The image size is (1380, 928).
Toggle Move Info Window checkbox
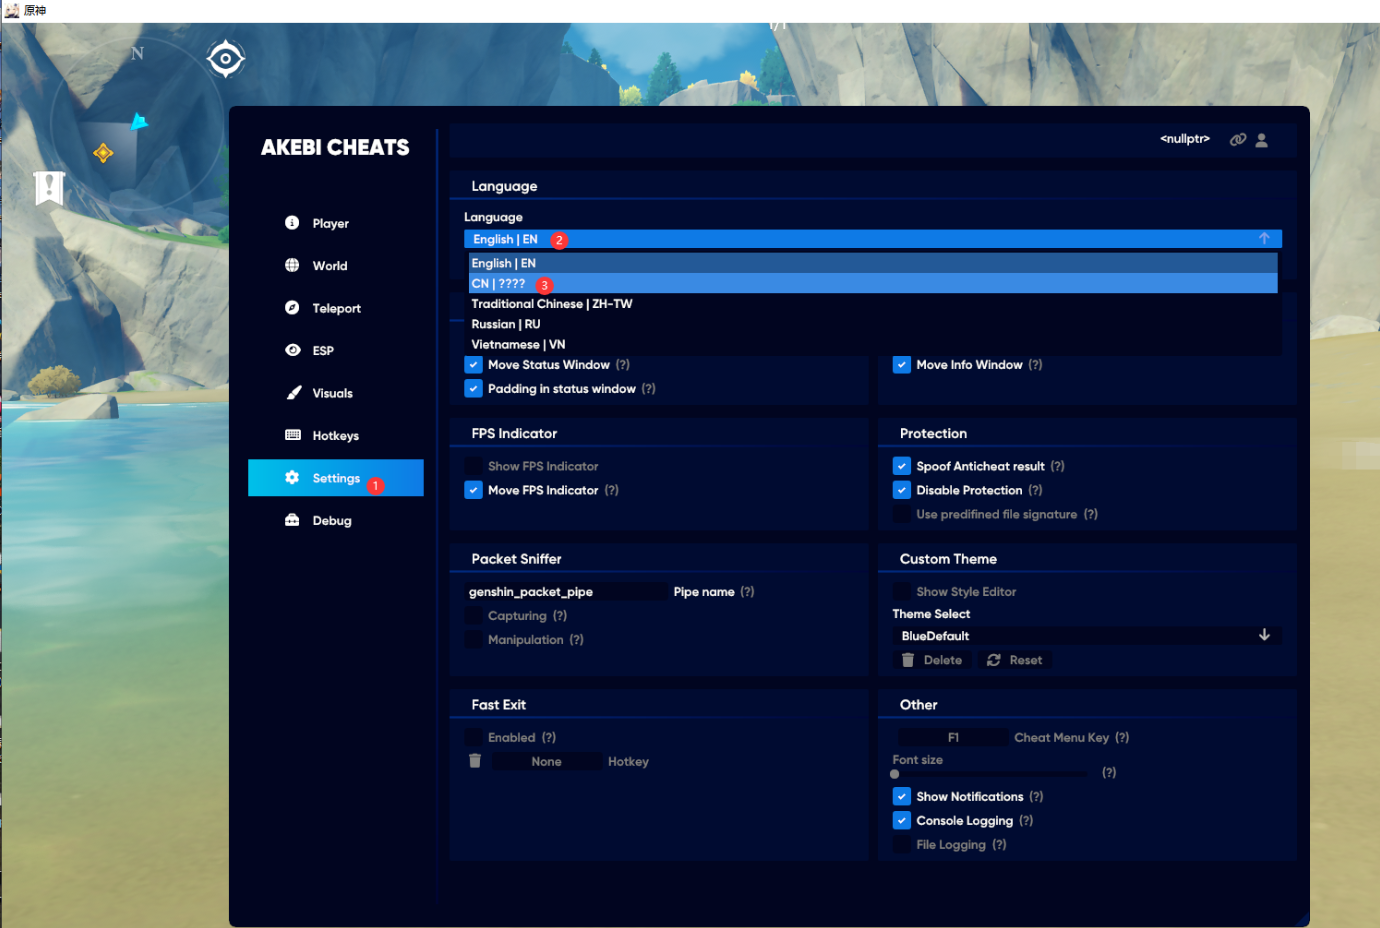tap(902, 365)
